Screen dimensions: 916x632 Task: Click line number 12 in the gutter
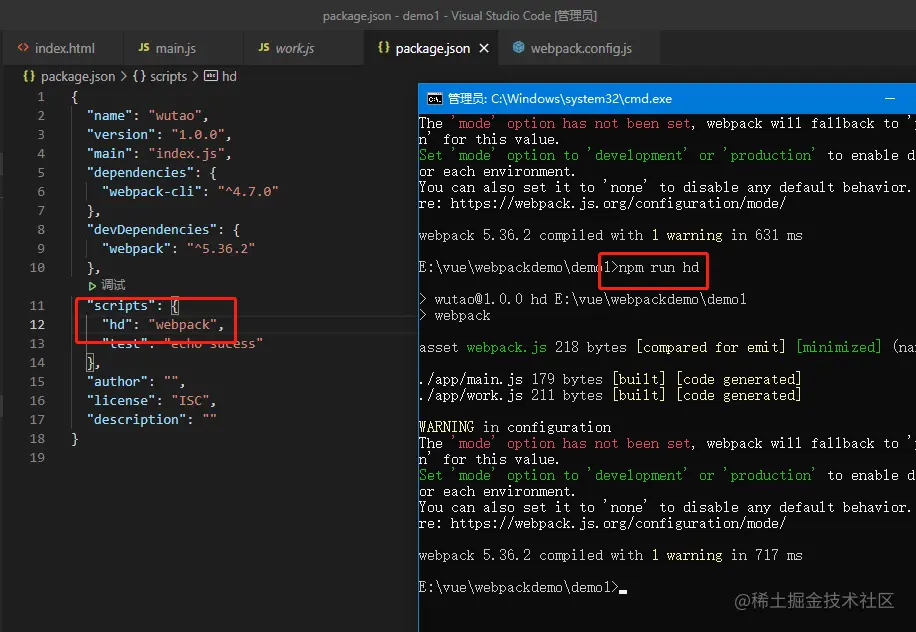[37, 325]
